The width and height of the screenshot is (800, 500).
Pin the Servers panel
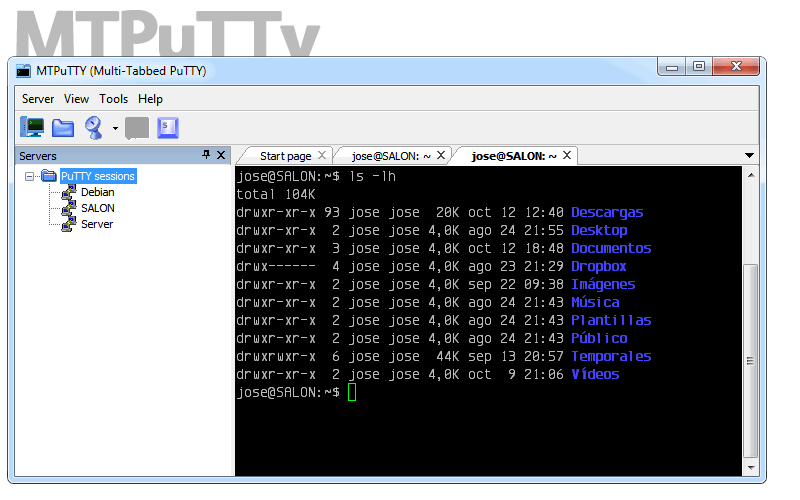(x=206, y=155)
